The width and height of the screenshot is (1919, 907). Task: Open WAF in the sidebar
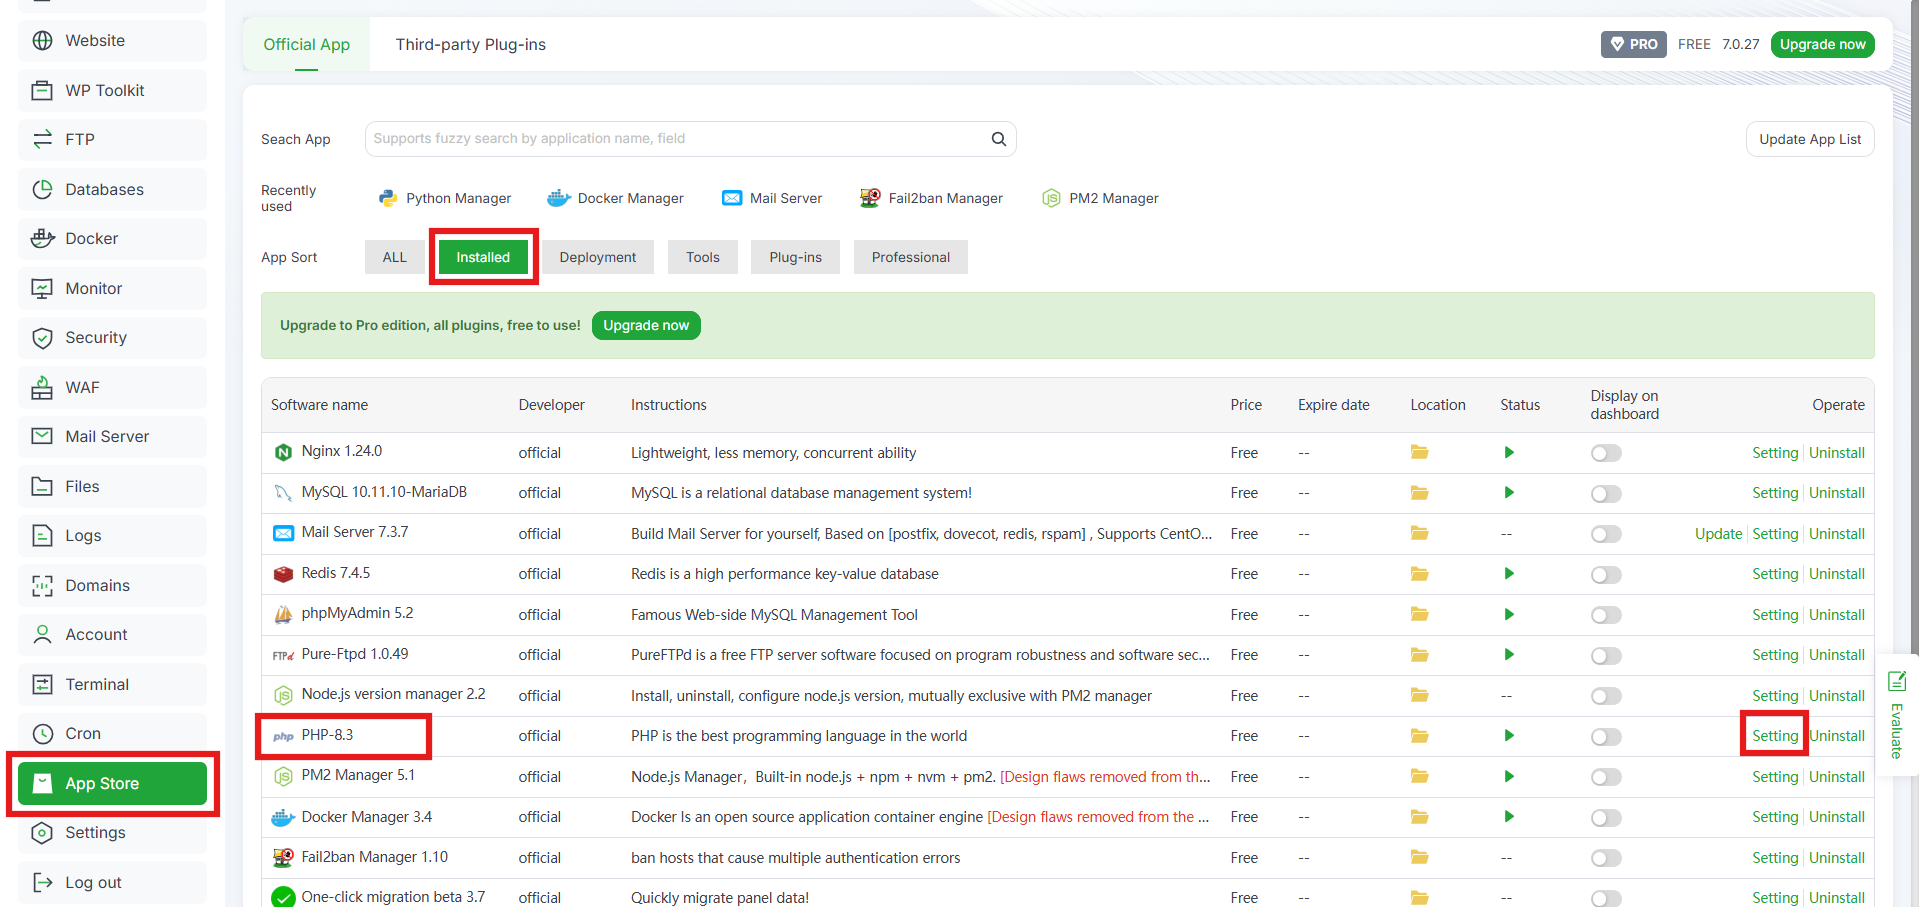coord(112,387)
